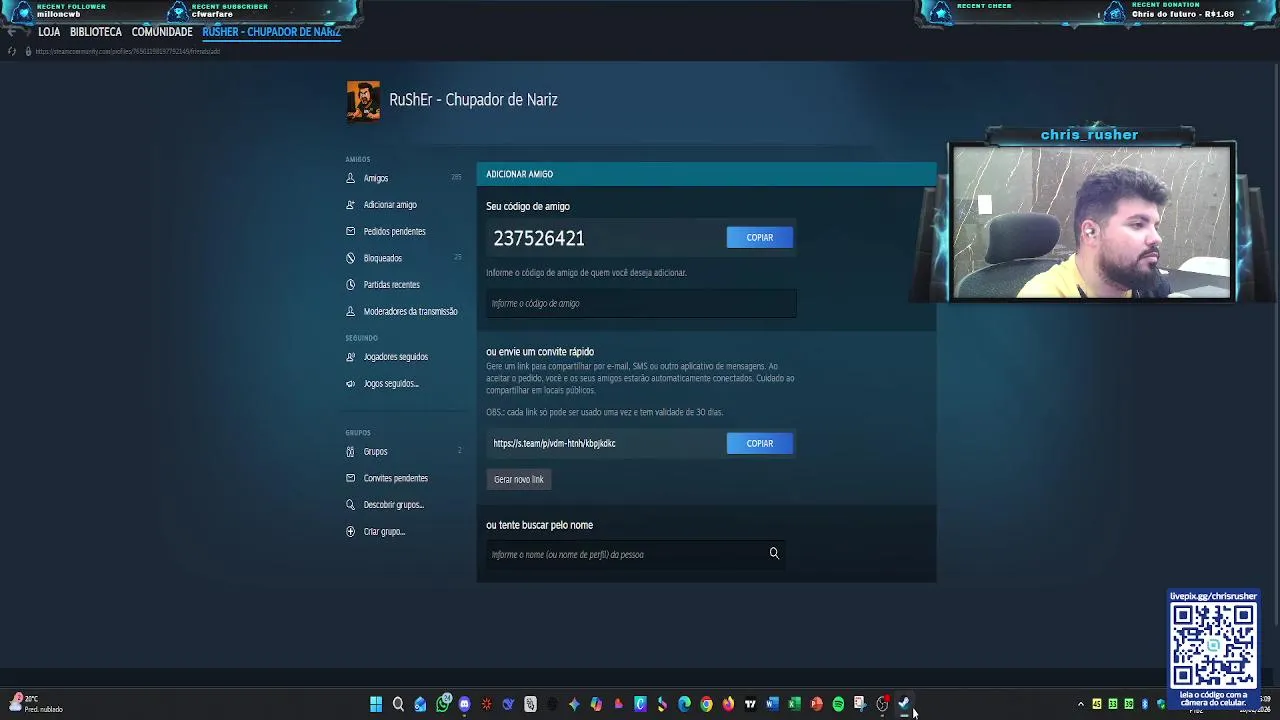Open Partidas recentes in sidebar
The image size is (1280, 720).
[x=391, y=285]
